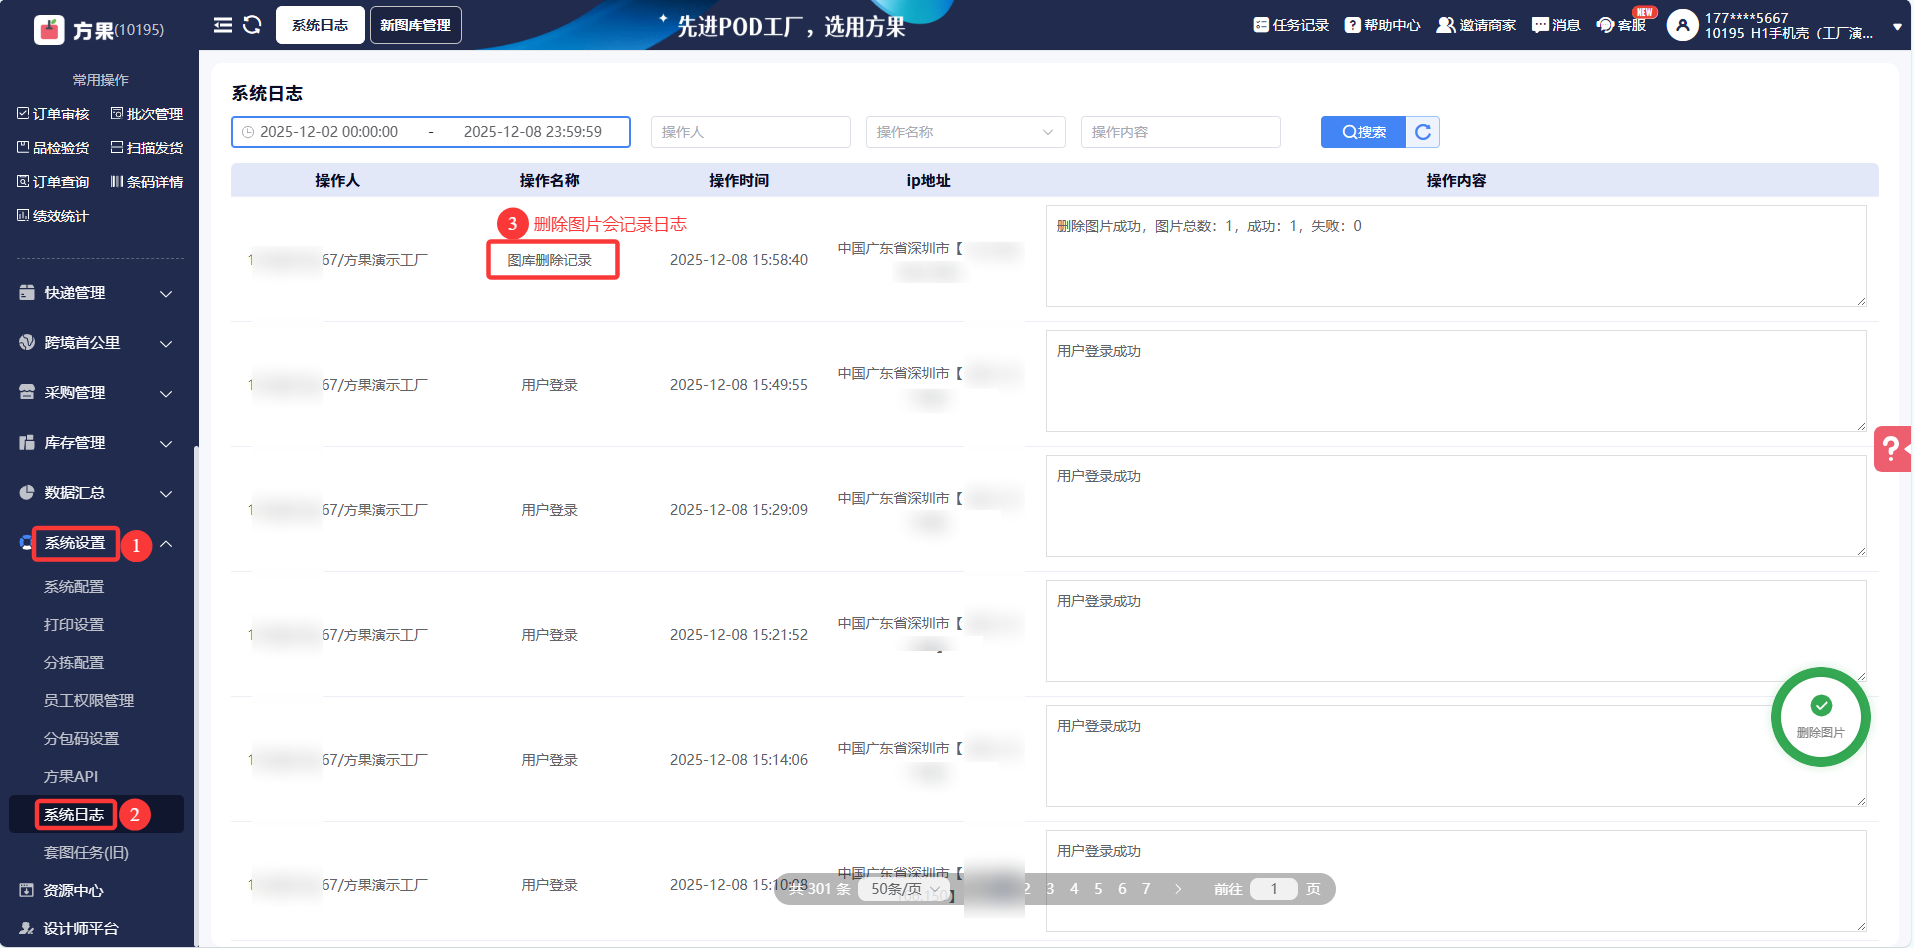Click the next page arrow

[x=1179, y=889]
